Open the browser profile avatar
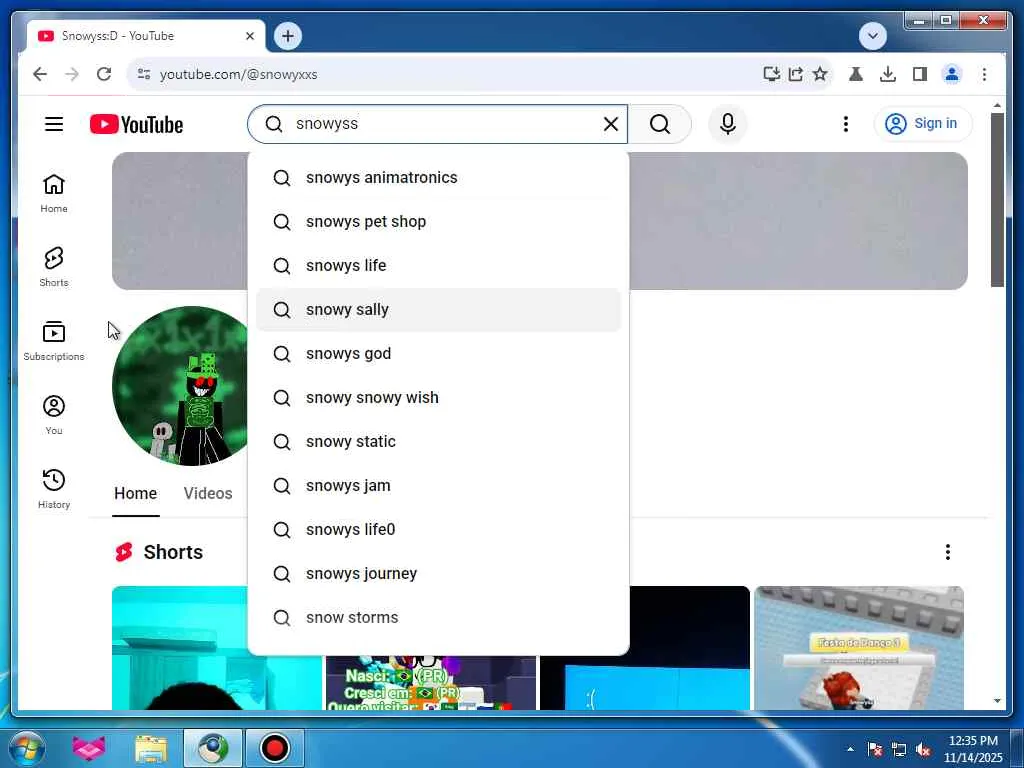The image size is (1024, 768). [952, 74]
